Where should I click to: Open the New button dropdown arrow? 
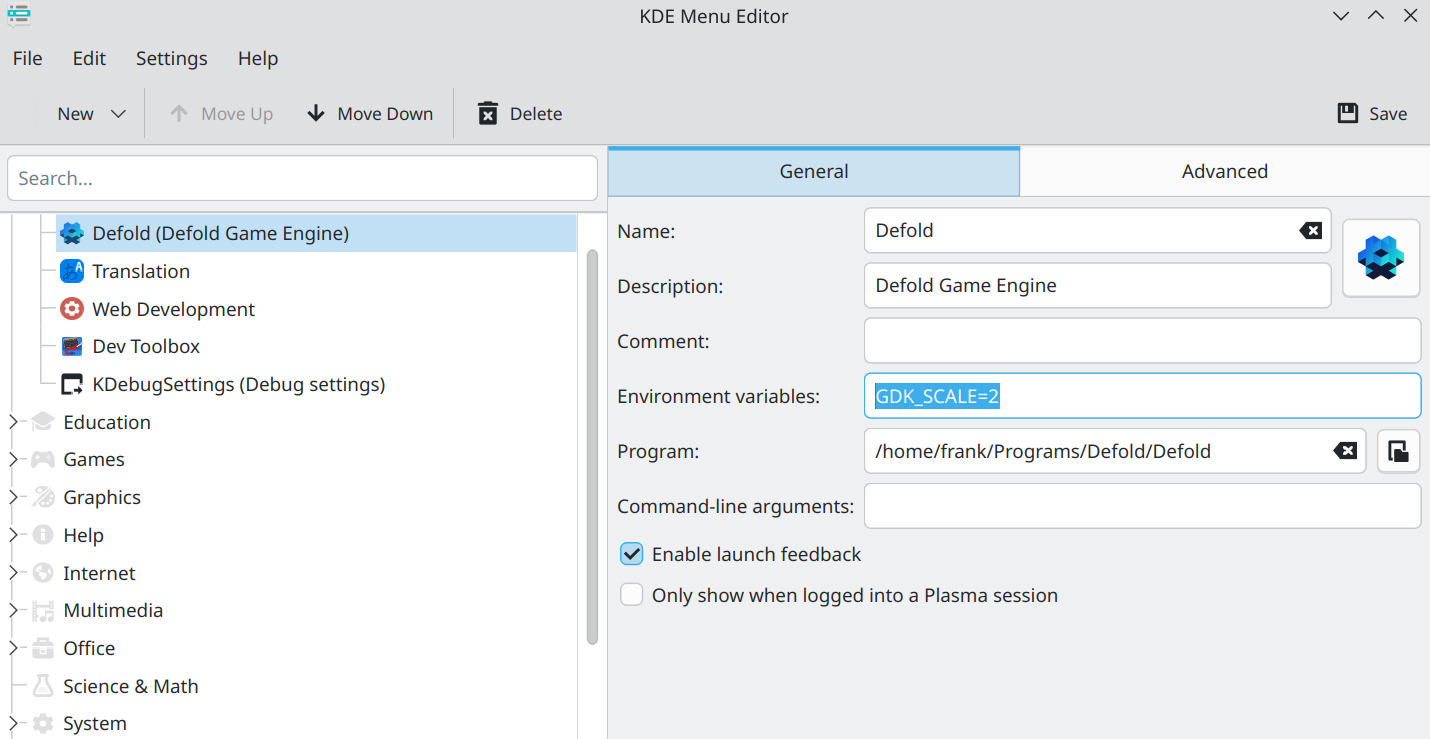click(x=118, y=113)
